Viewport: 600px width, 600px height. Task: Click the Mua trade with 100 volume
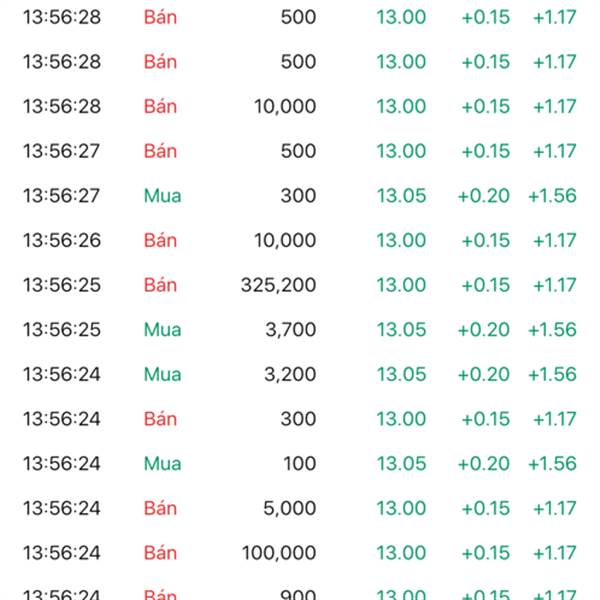click(x=300, y=463)
